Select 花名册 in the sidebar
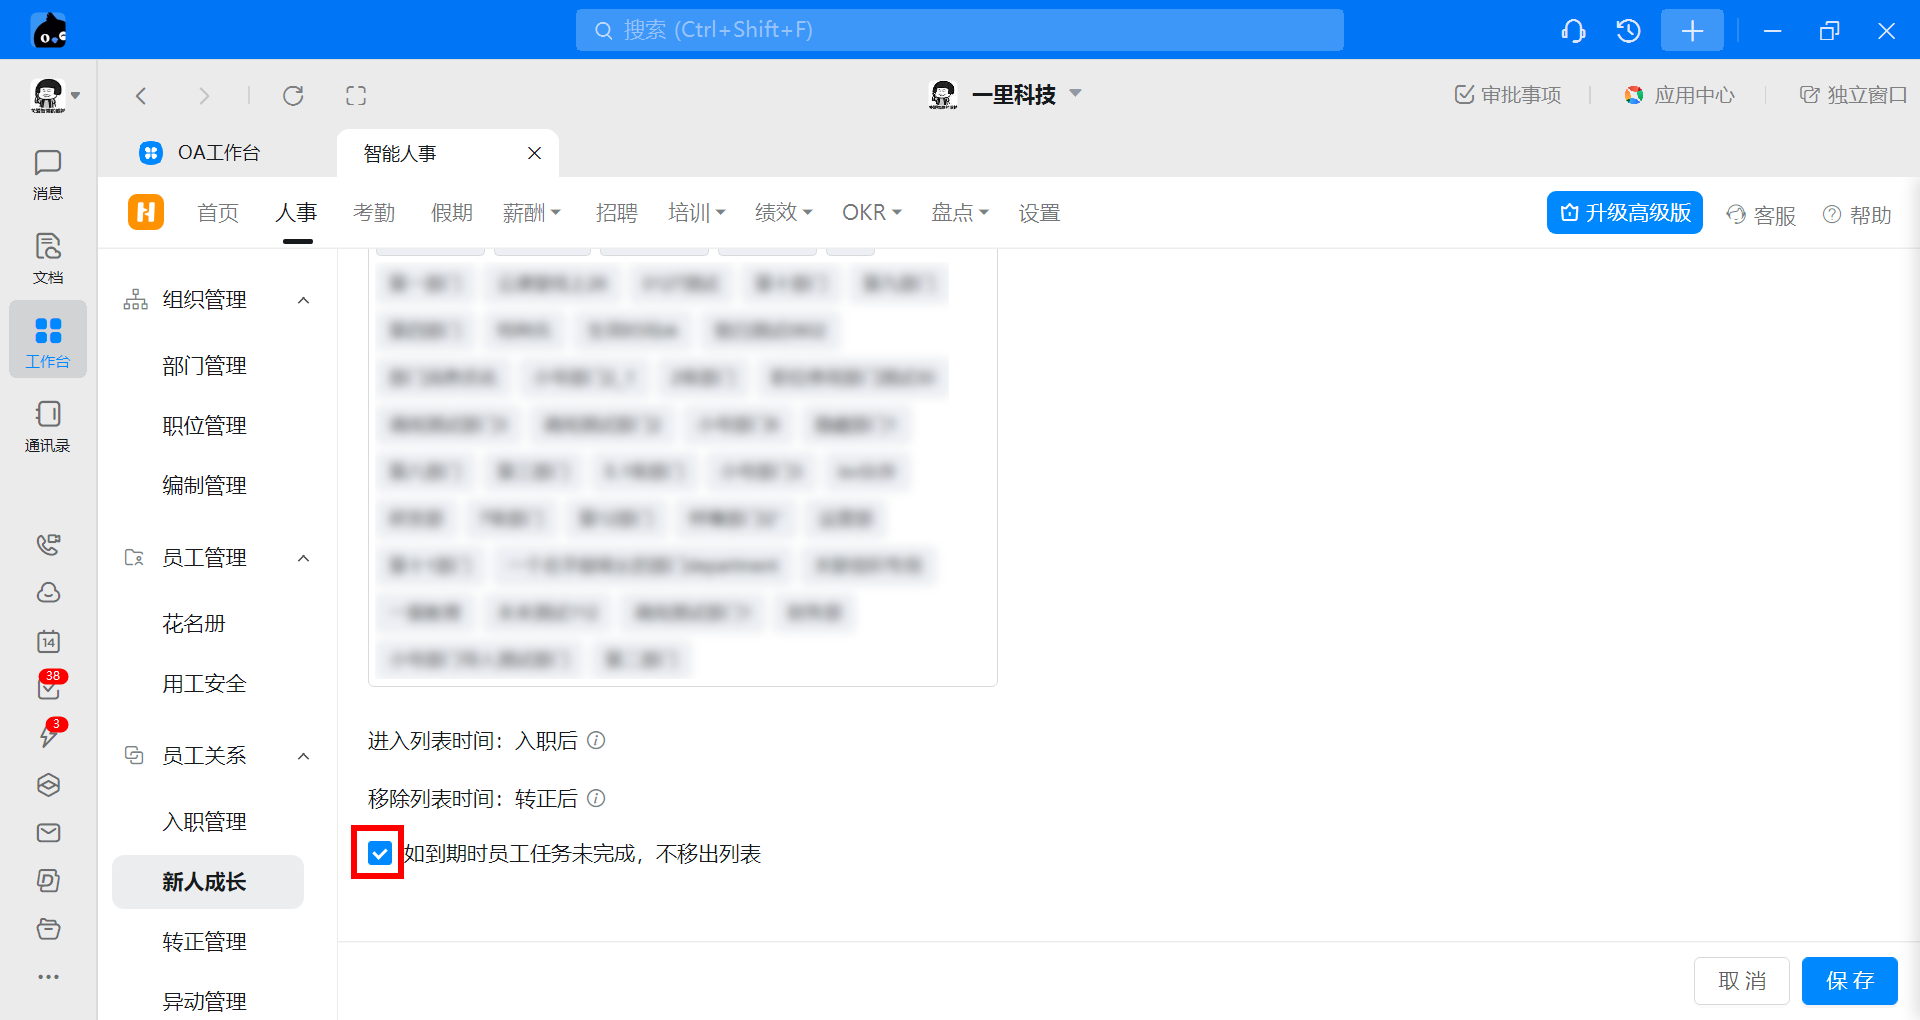This screenshot has height=1020, width=1920. [x=194, y=624]
